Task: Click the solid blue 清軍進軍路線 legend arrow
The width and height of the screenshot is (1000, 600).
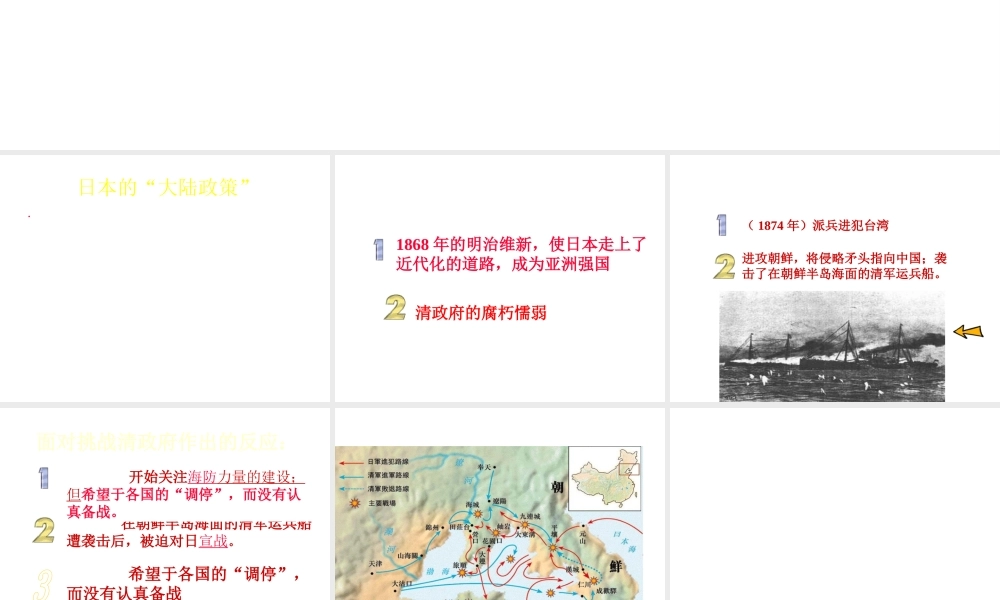Action: pos(351,476)
